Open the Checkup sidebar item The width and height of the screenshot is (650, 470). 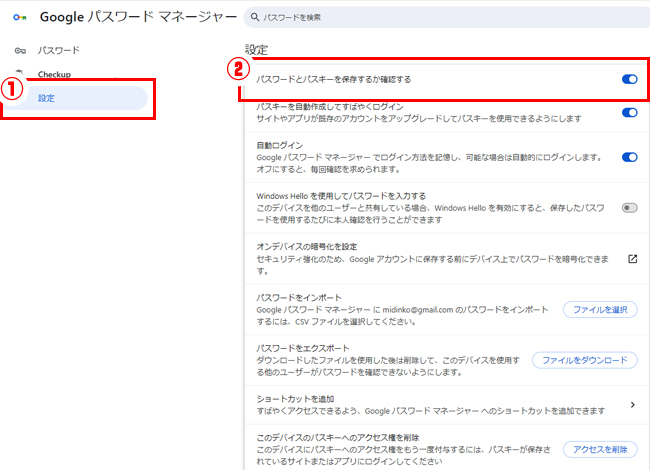pos(54,74)
